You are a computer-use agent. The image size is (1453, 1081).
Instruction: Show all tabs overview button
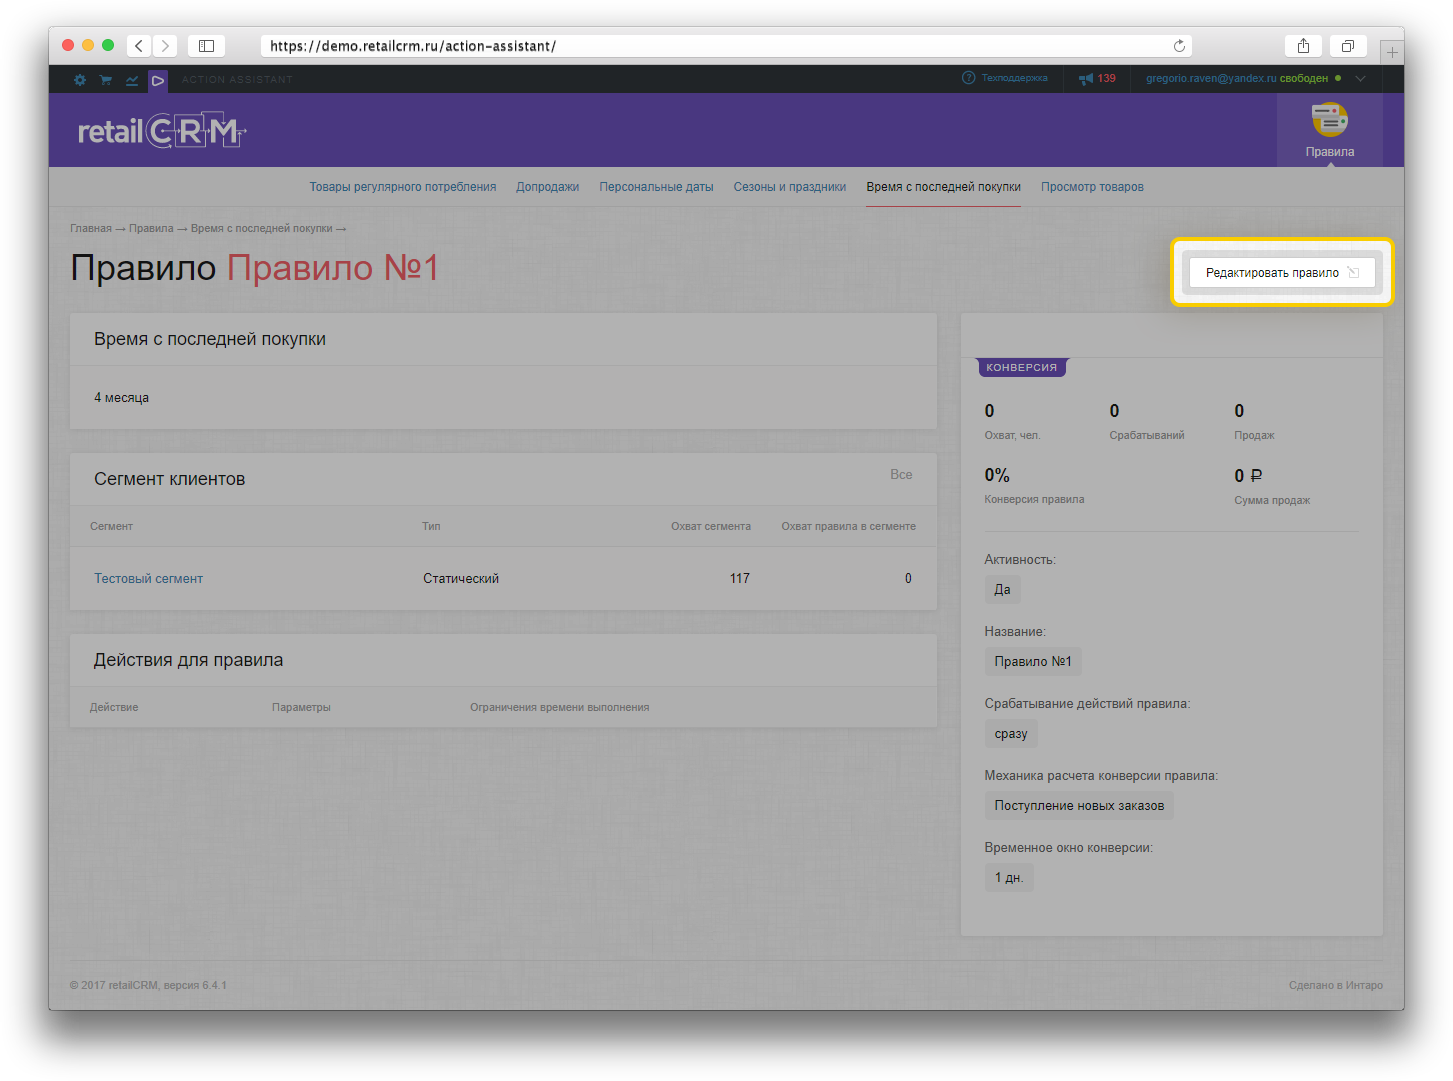pyautogui.click(x=1348, y=46)
